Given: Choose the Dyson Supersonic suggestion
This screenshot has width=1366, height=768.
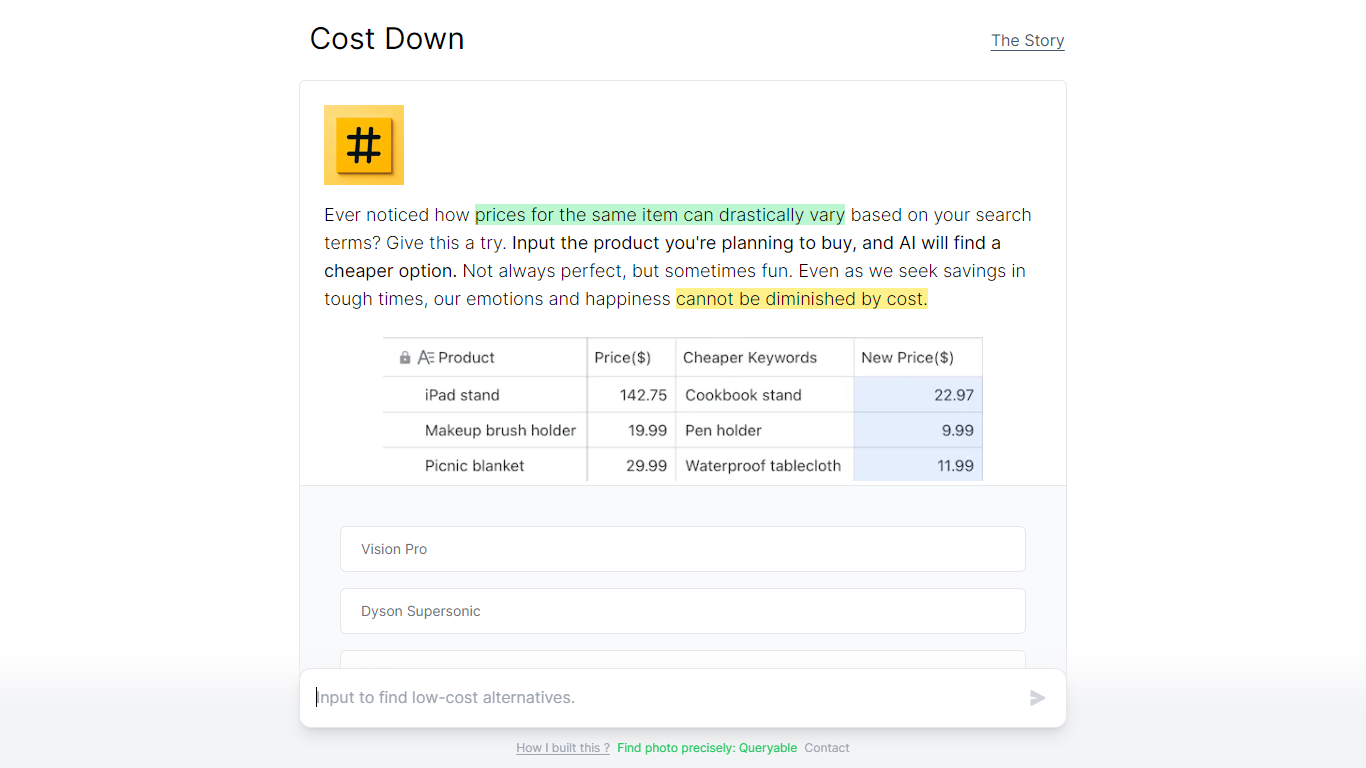Looking at the screenshot, I should tap(683, 611).
